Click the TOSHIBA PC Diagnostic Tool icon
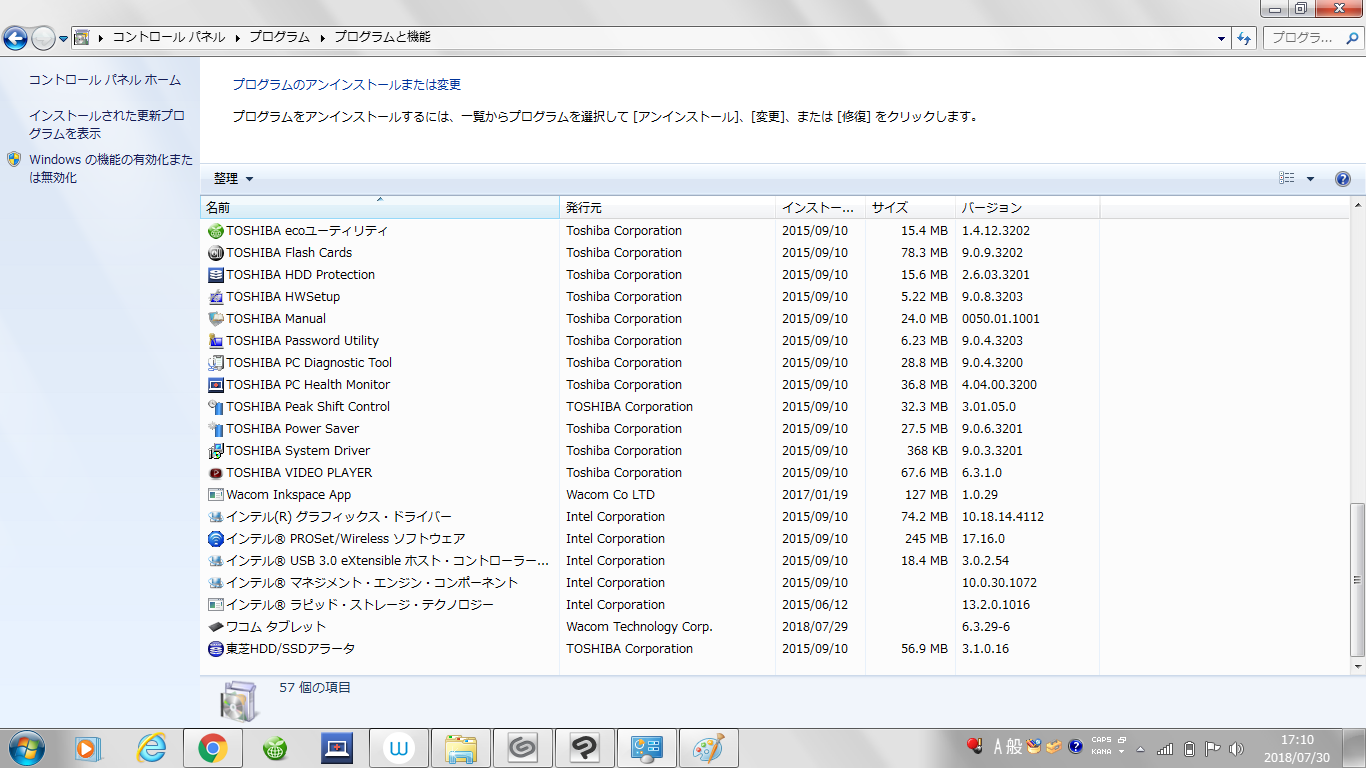The width and height of the screenshot is (1366, 771). click(216, 363)
